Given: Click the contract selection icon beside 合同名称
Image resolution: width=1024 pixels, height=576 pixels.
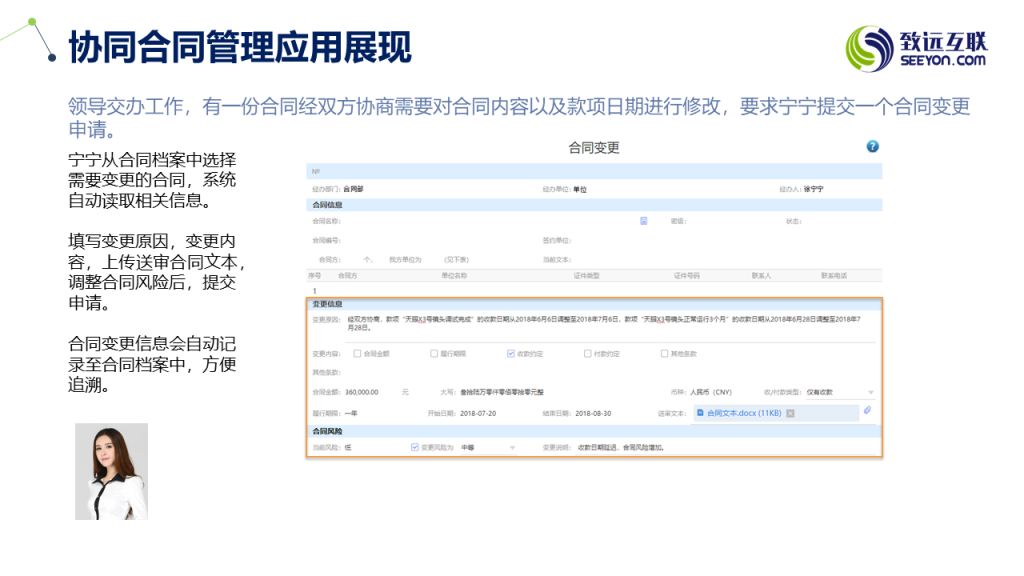Looking at the screenshot, I should [x=644, y=220].
